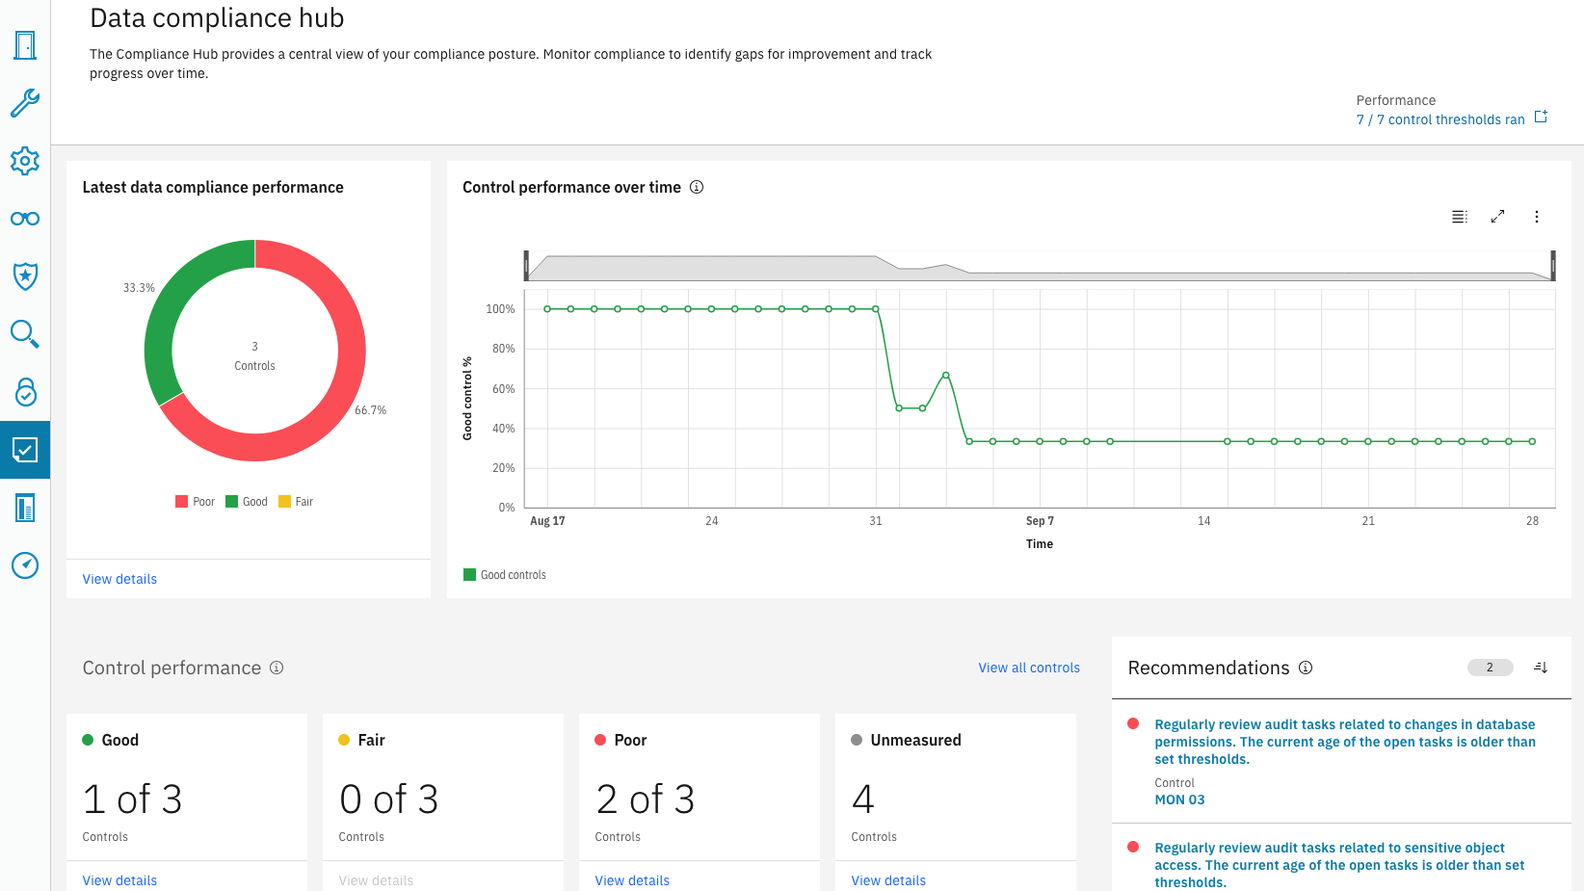The width and height of the screenshot is (1584, 891).
Task: Toggle Fair legend item in donut chart
Action: (296, 502)
